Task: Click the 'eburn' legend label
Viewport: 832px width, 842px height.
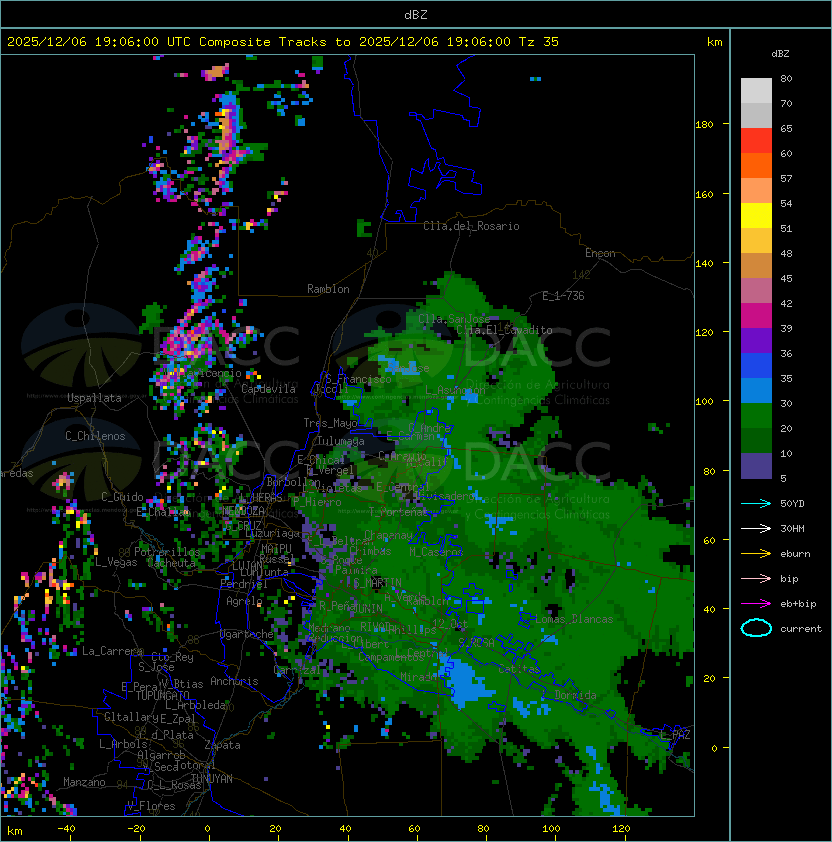Action: point(795,554)
